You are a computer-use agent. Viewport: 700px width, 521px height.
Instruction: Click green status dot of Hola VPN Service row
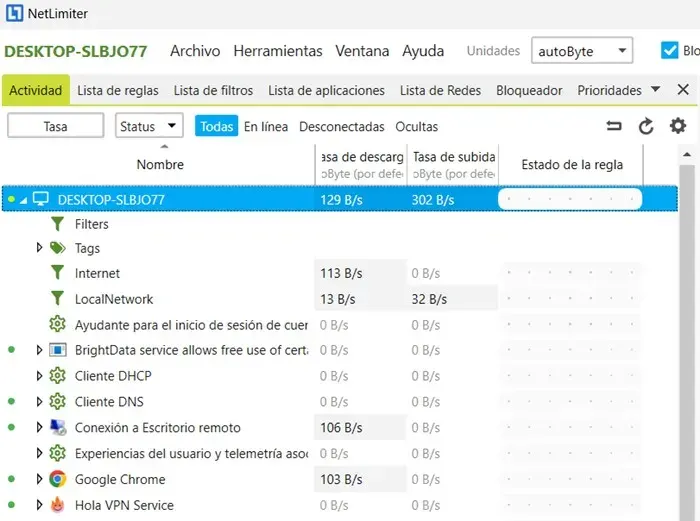pos(12,505)
